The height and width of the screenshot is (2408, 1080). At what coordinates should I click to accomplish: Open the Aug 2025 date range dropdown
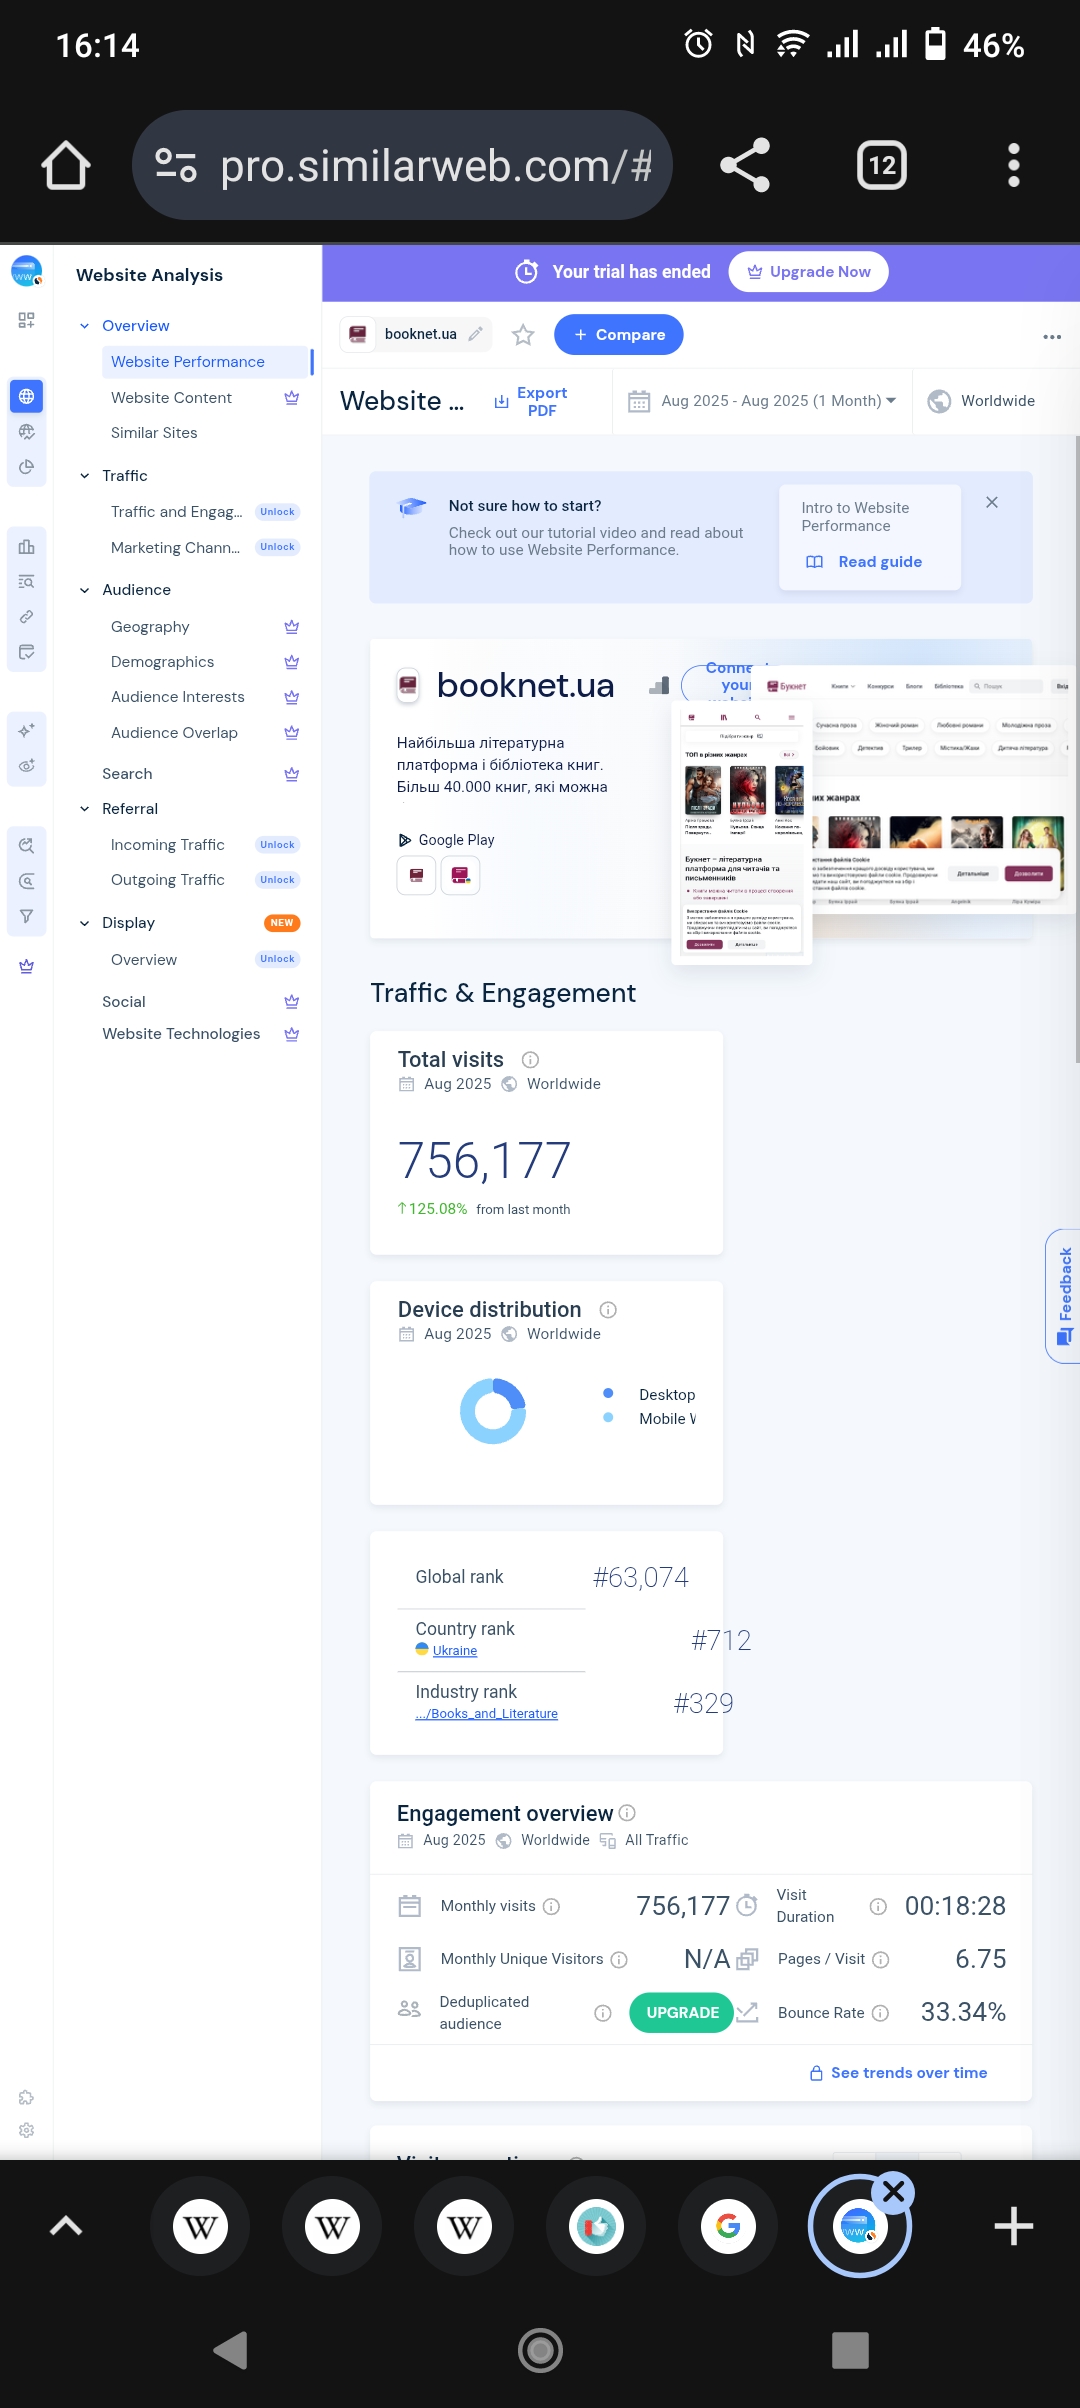coord(762,401)
